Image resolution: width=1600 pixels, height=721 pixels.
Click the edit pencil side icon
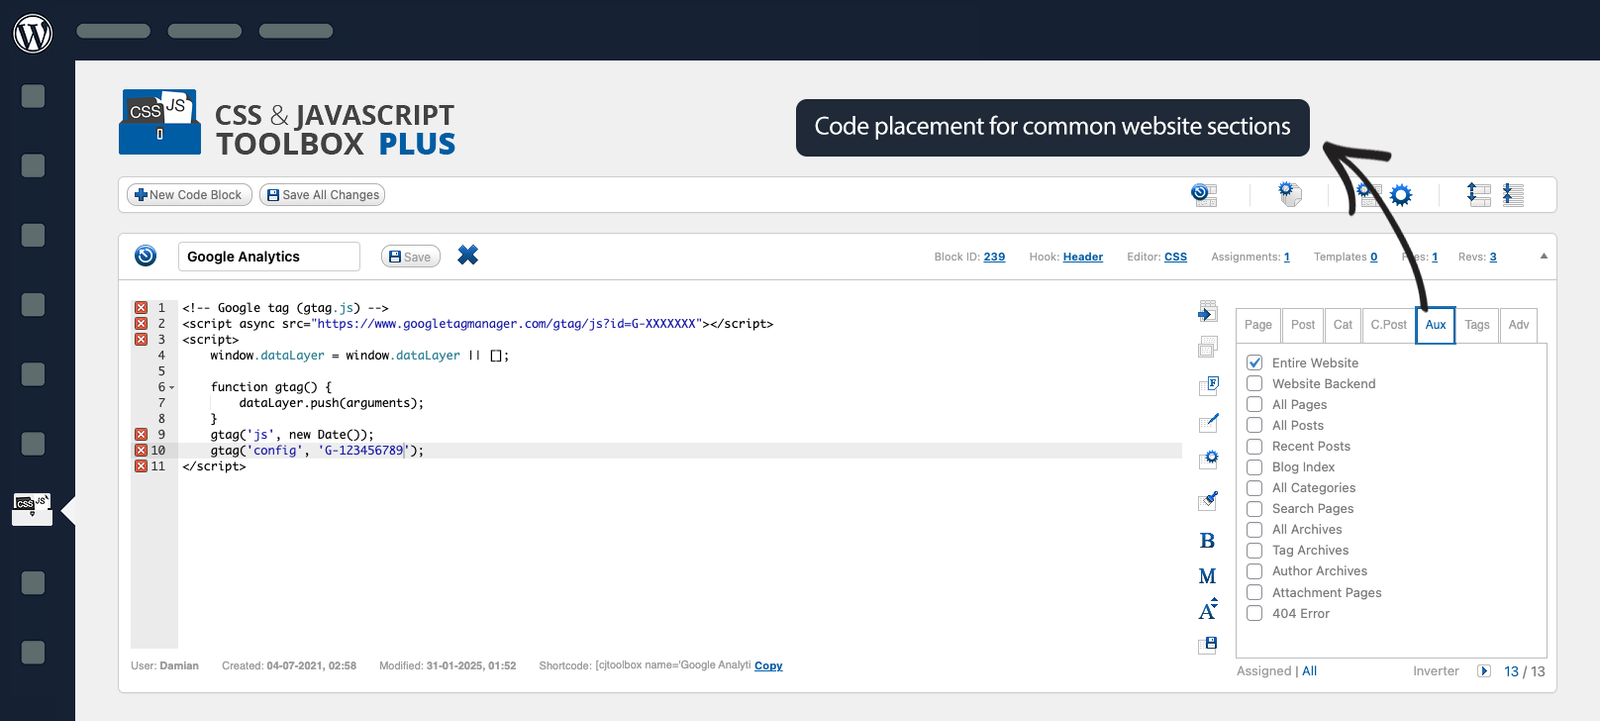click(x=1209, y=423)
